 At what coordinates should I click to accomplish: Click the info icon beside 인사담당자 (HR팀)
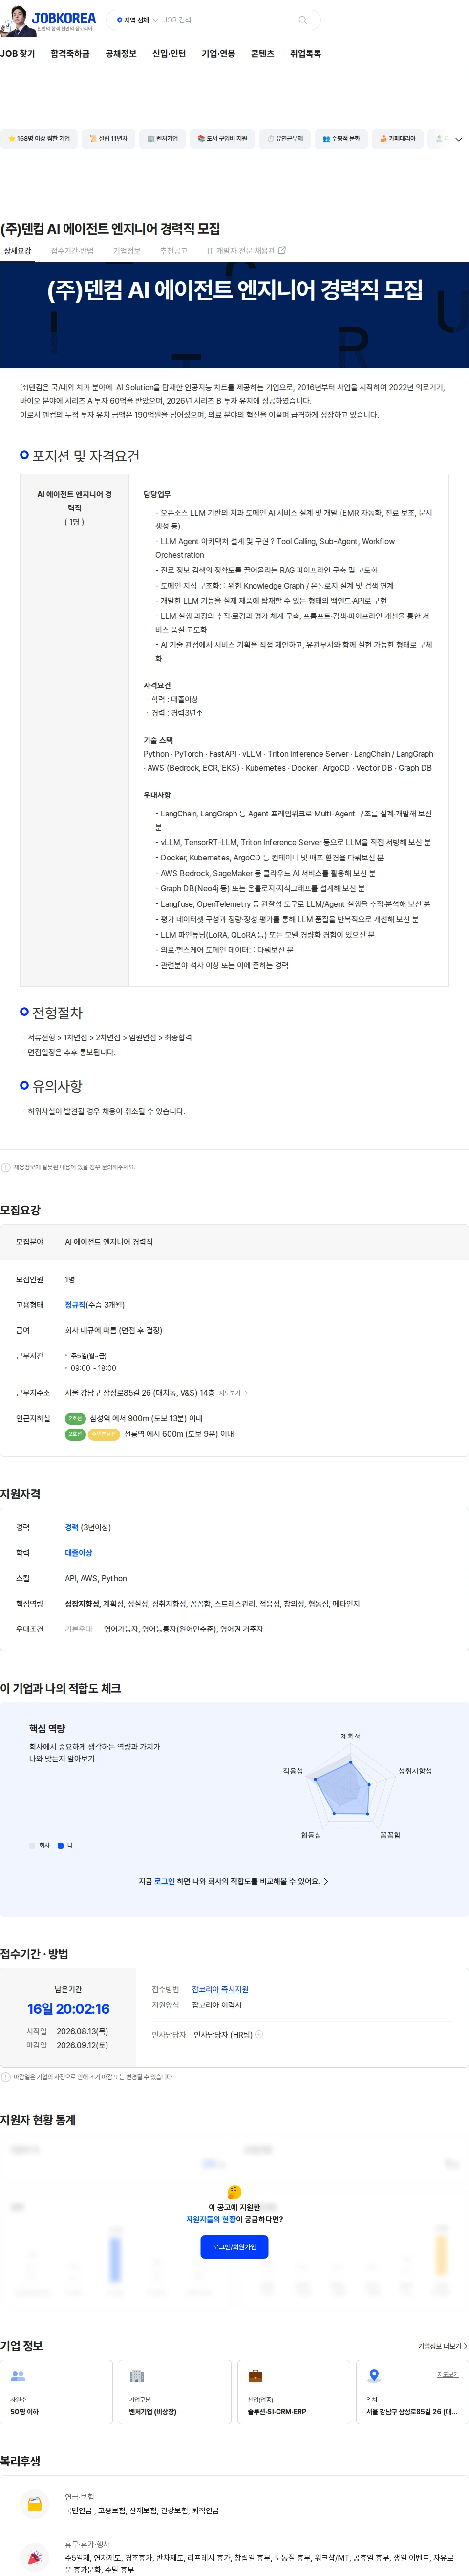[259, 2034]
